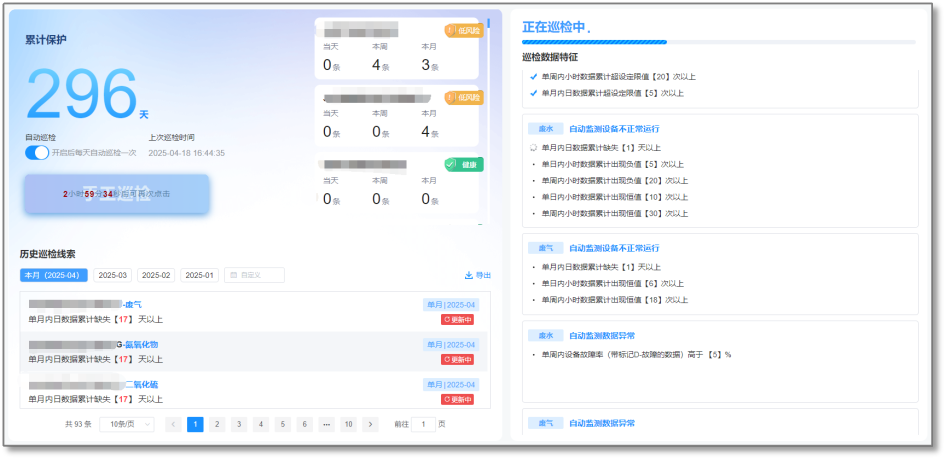Open the 10条/页 page size dropdown
This screenshot has height=459, width=946.
[127, 424]
